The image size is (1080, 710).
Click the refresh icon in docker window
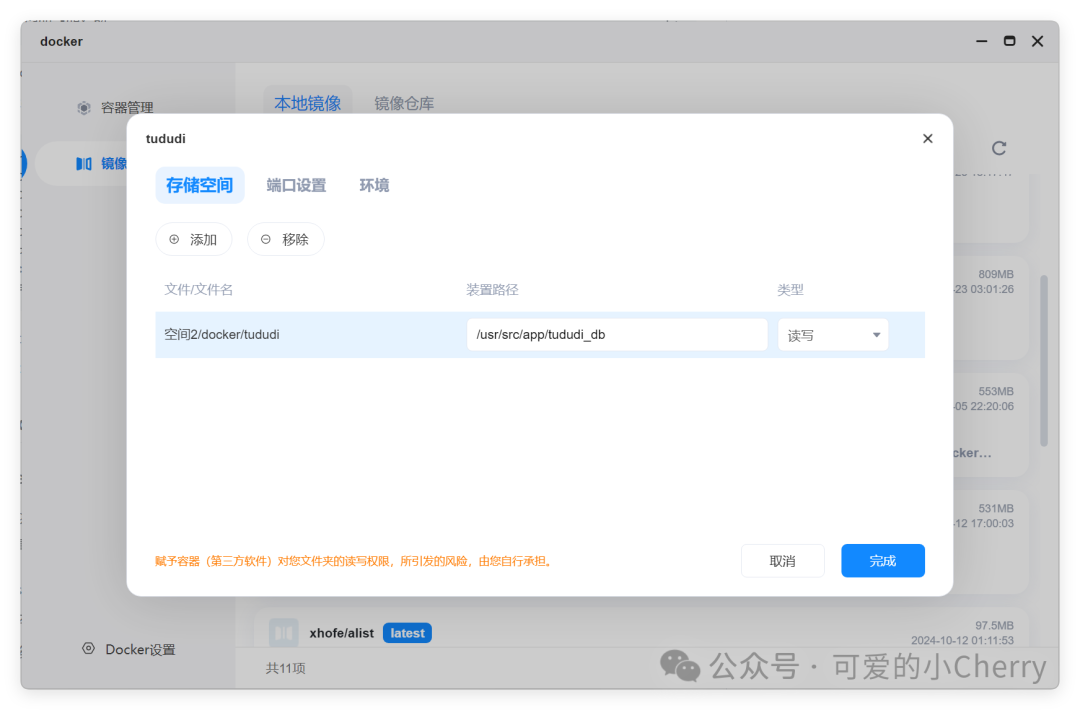tap(999, 147)
